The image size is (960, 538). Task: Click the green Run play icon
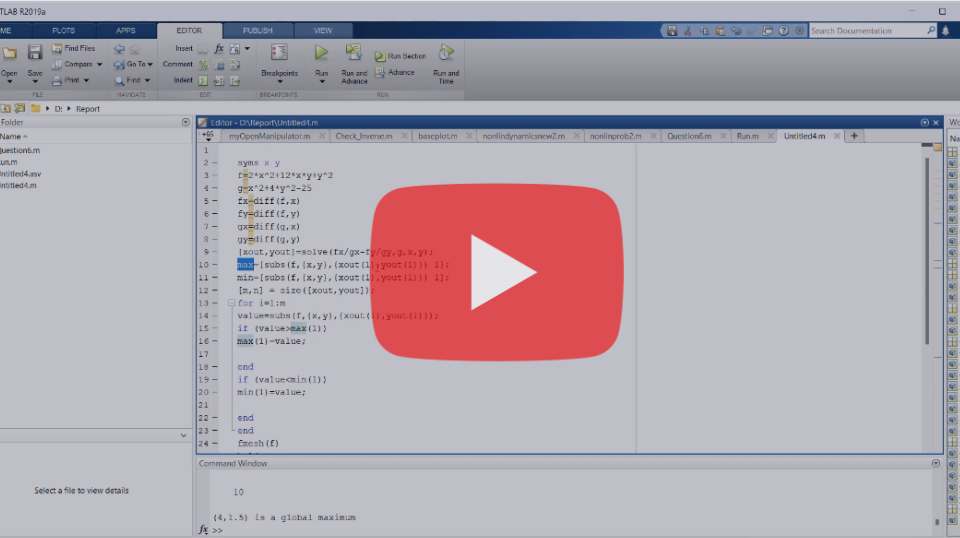pos(321,53)
